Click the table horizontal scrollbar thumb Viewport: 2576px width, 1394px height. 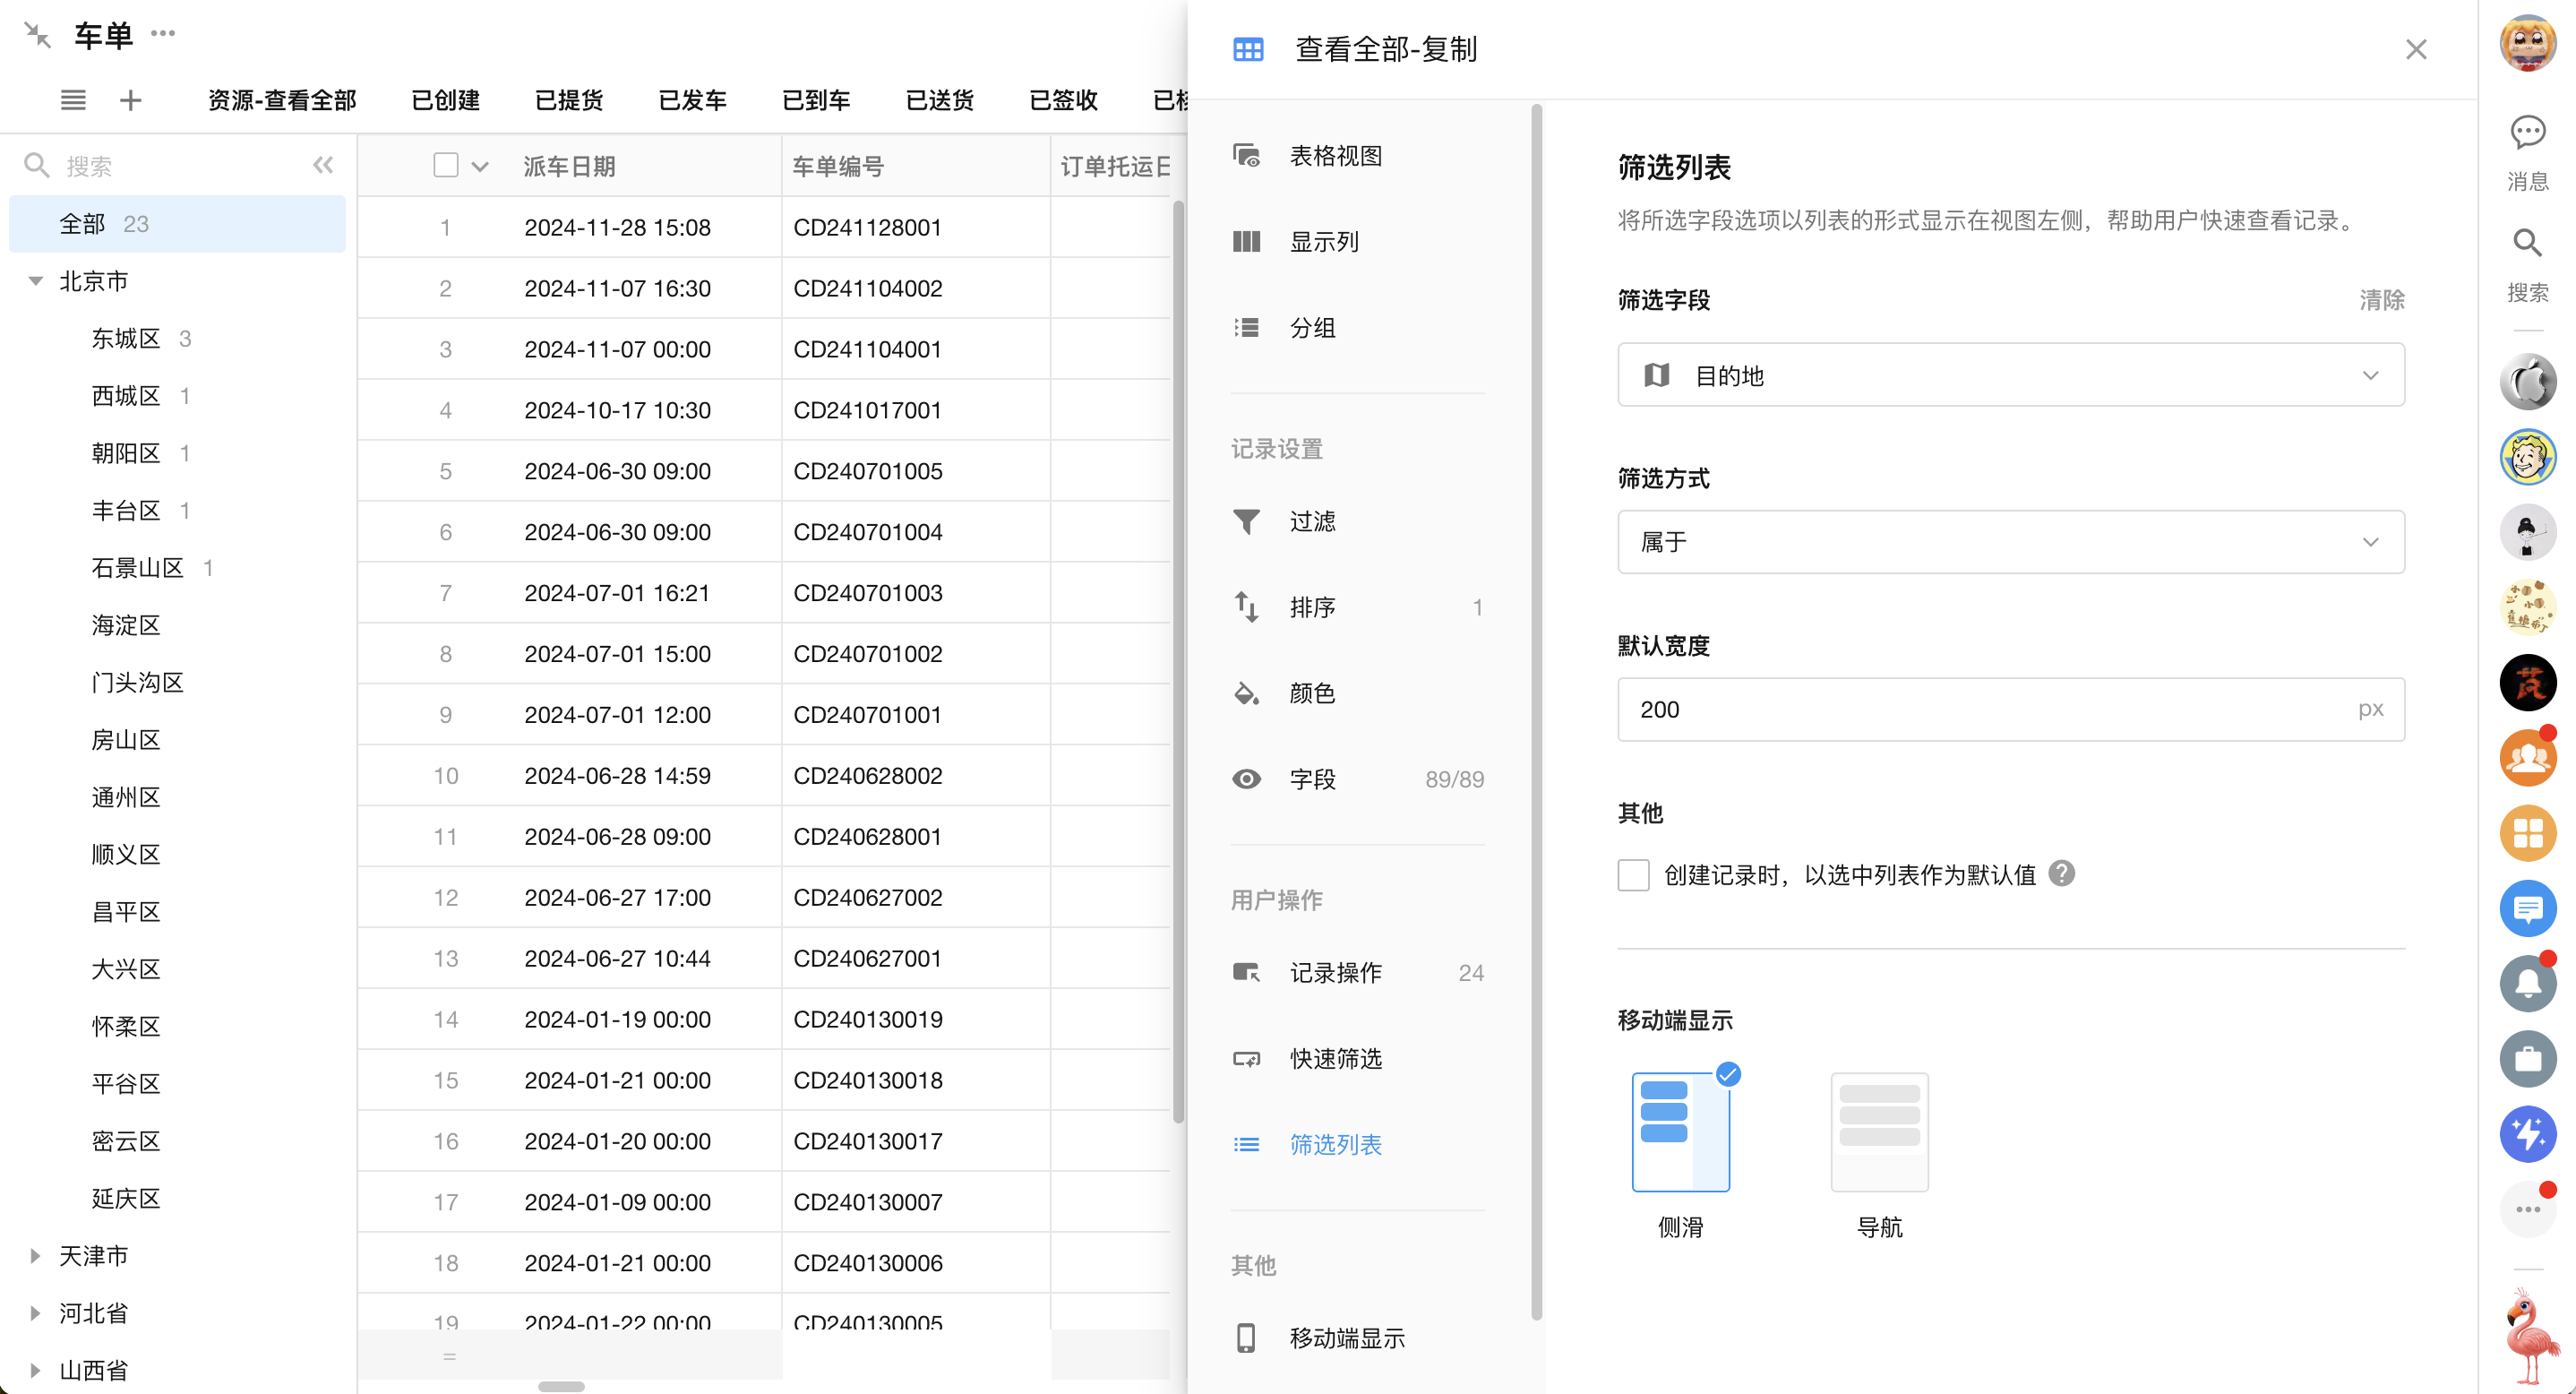(561, 1386)
